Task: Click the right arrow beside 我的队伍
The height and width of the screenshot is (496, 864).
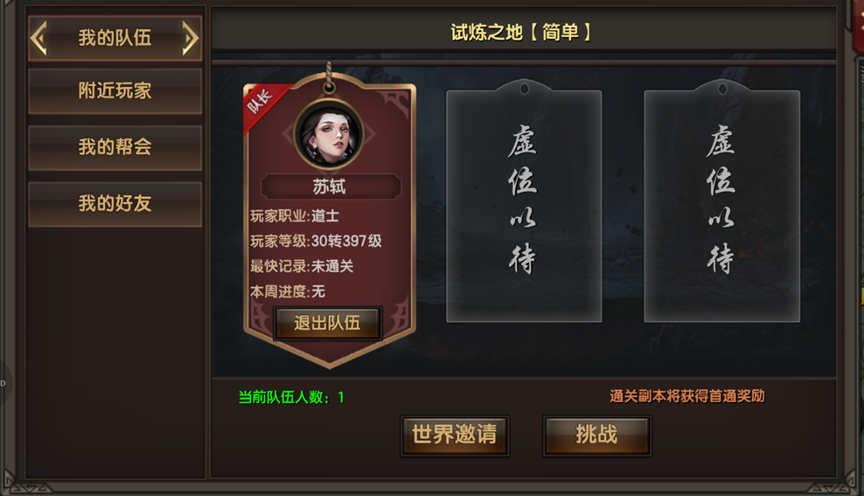Action: pos(190,38)
